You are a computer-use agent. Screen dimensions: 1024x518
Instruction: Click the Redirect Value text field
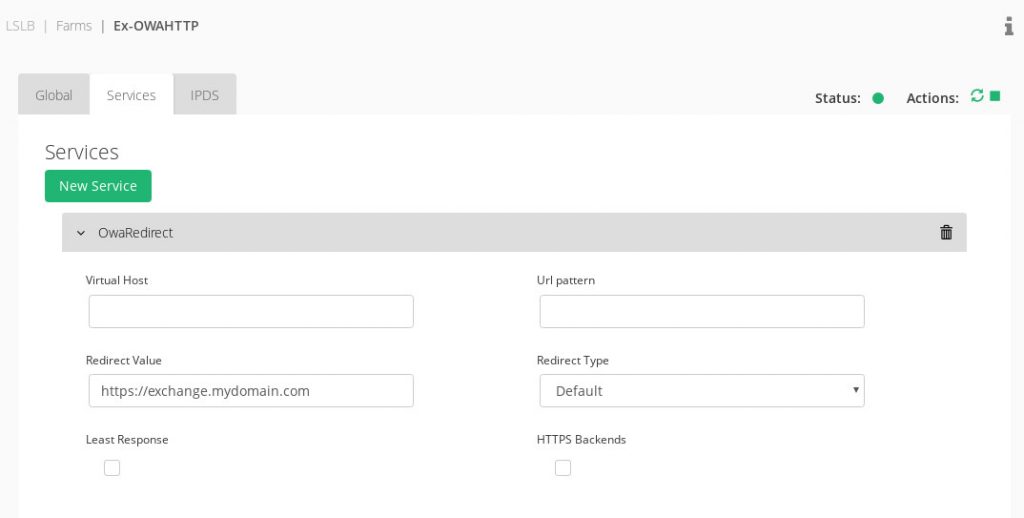point(251,391)
